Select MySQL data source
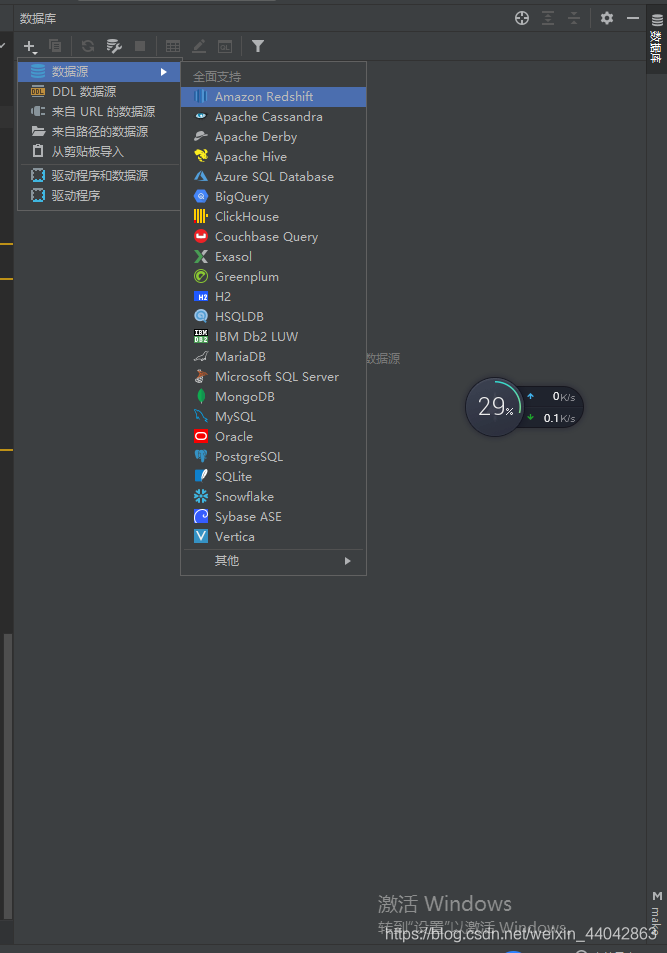 pyautogui.click(x=274, y=418)
